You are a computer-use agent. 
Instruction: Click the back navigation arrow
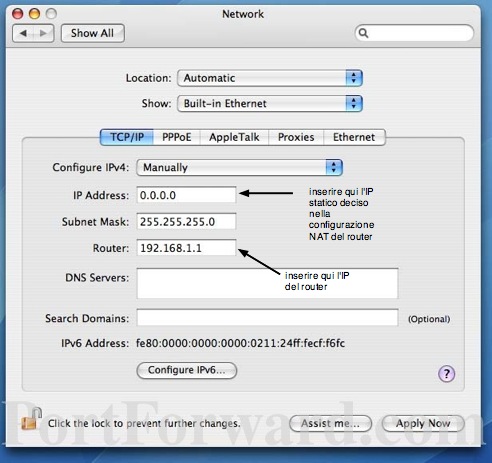[x=23, y=33]
